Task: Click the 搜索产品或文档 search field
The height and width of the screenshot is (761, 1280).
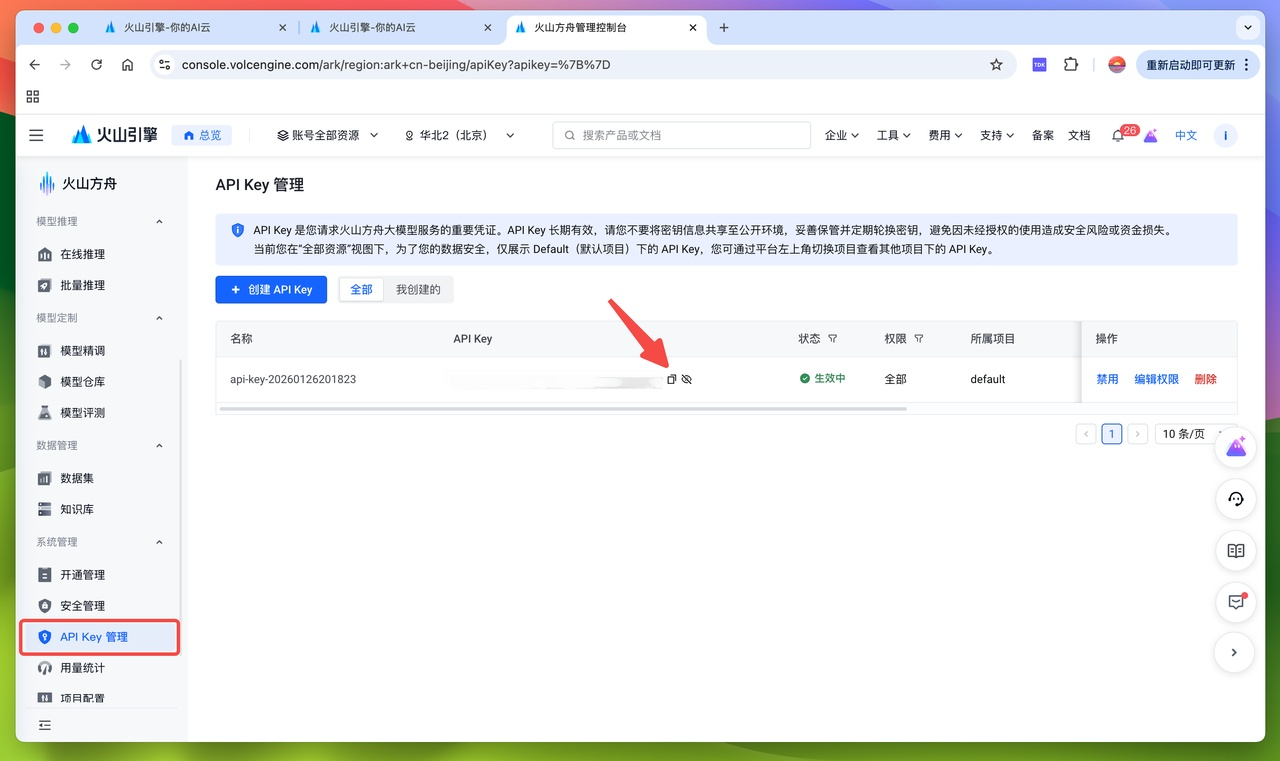Action: tap(681, 134)
